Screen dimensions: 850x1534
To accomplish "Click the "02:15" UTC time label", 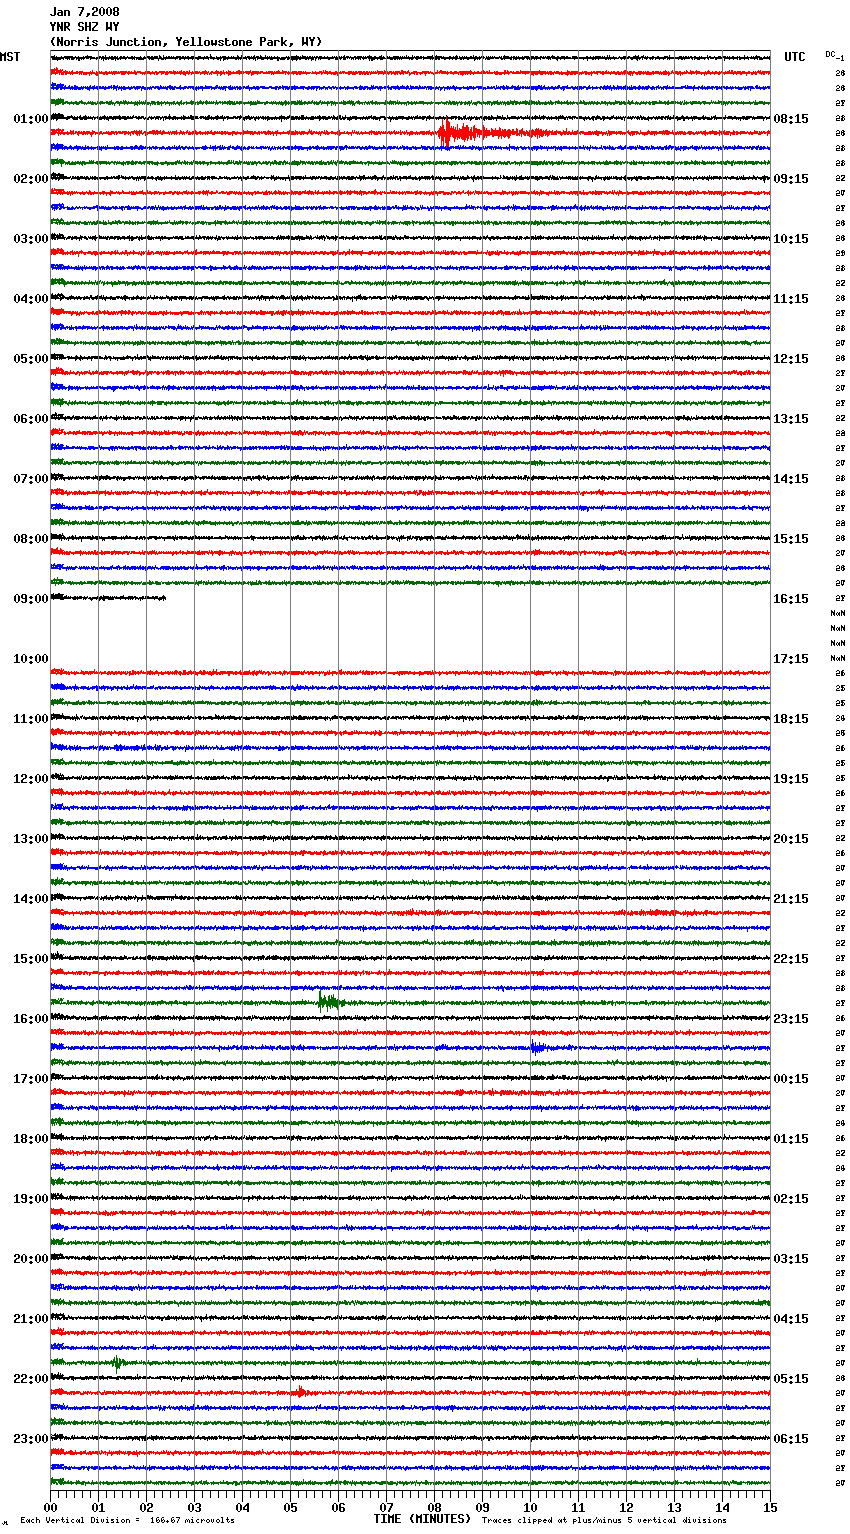I will click(791, 1199).
